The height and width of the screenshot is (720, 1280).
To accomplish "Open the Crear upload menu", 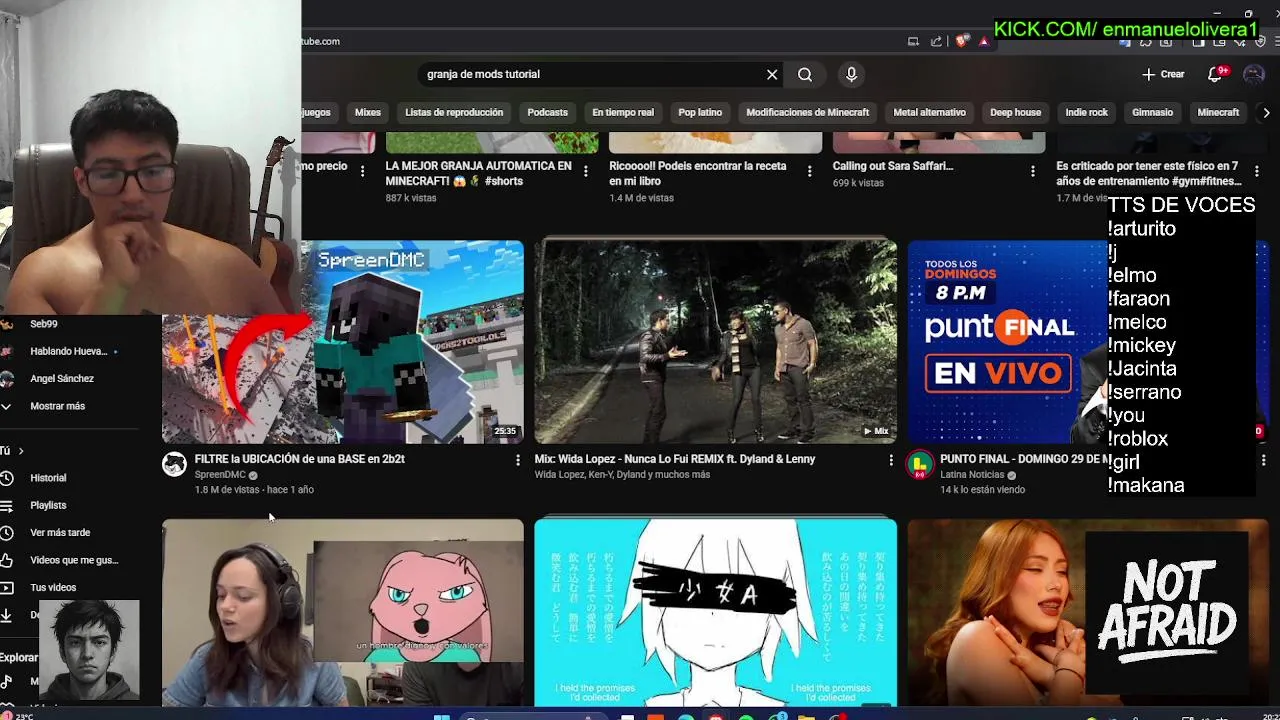I will [1163, 74].
